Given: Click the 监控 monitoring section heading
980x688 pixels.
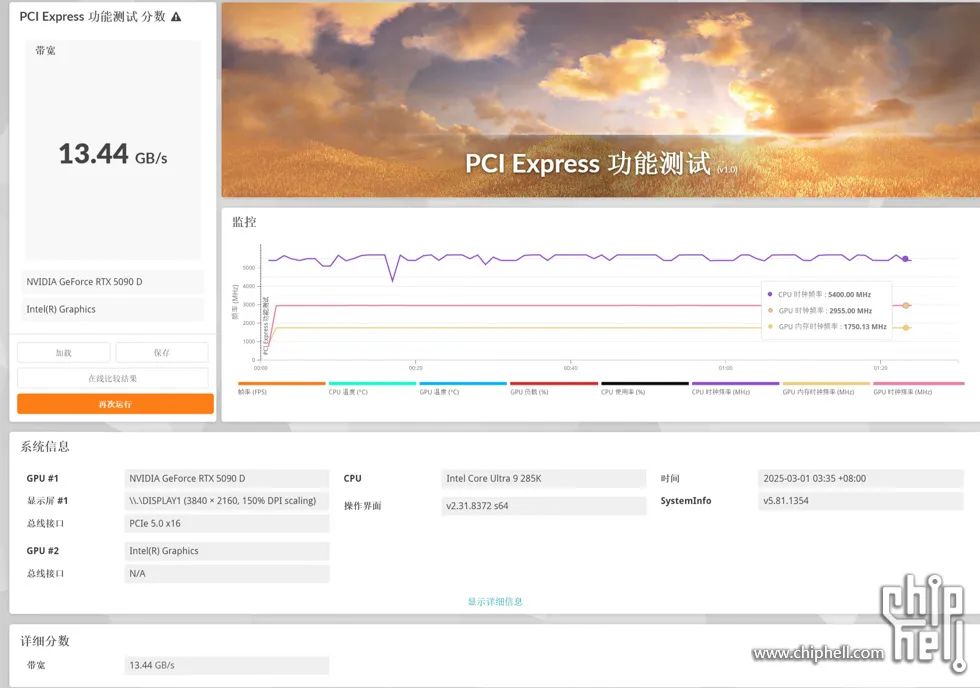Looking at the screenshot, I should pos(244,222).
